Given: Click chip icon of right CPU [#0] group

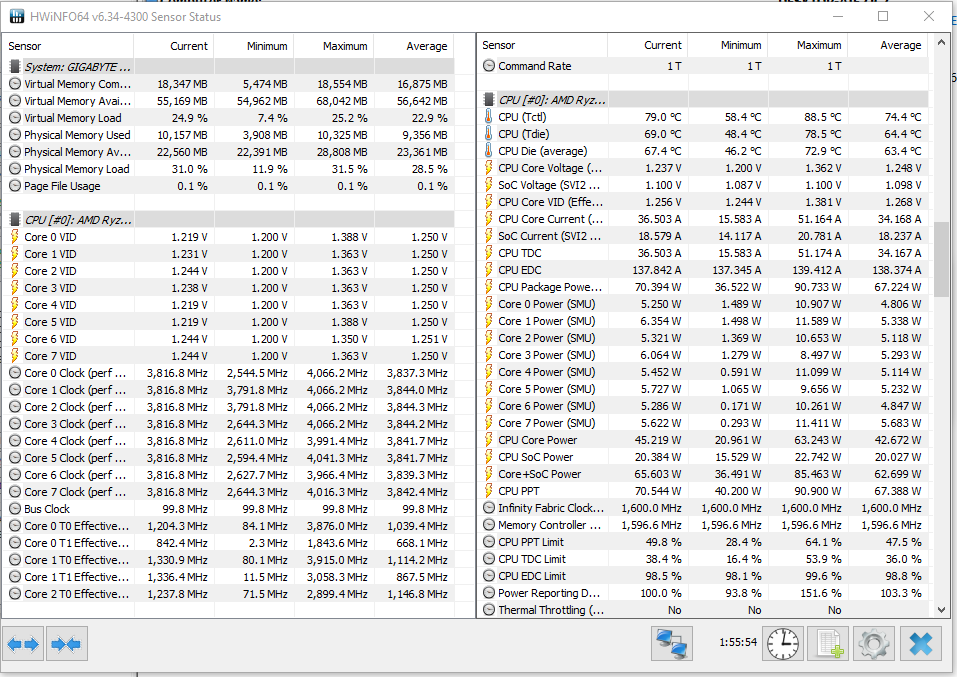Looking at the screenshot, I should (488, 100).
